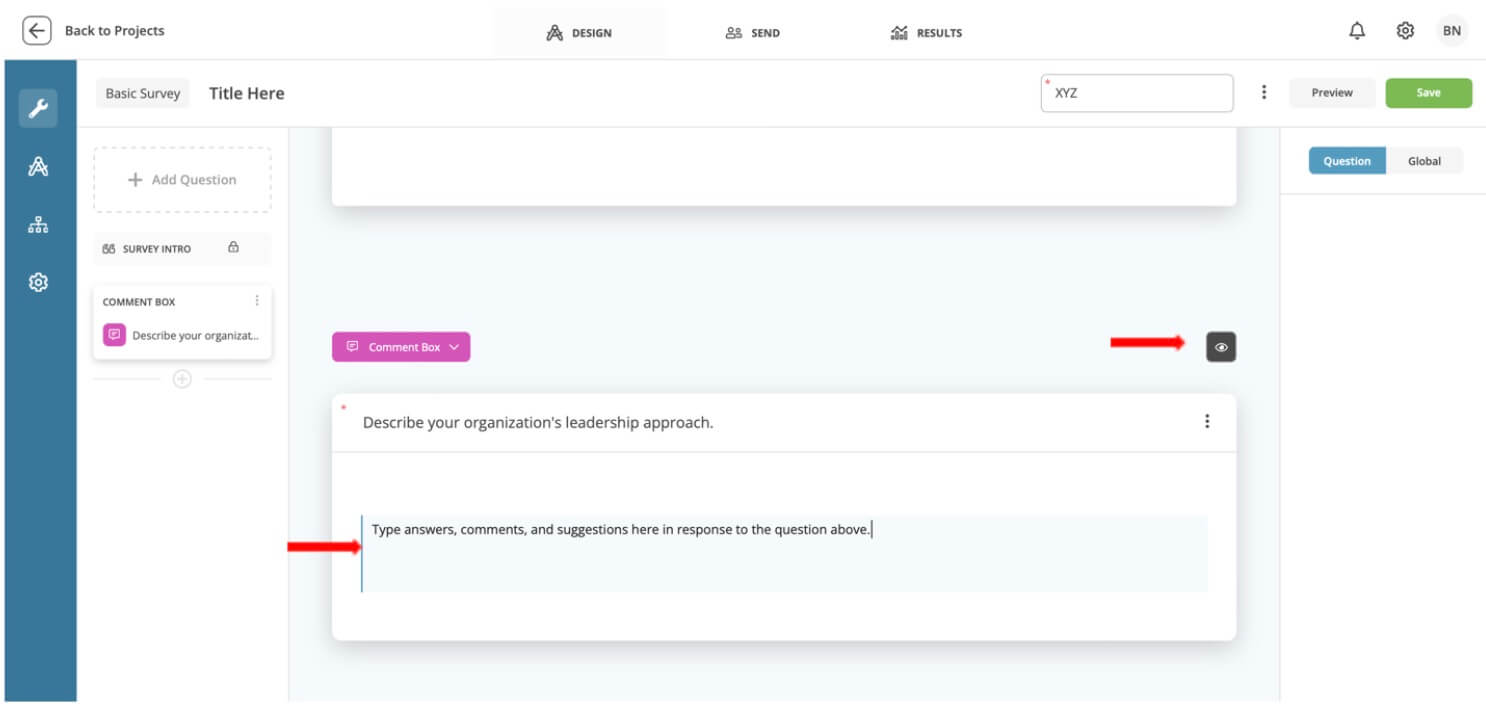Edit the question text about leadership approach
Image resolution: width=1486 pixels, height=710 pixels.
(x=538, y=423)
